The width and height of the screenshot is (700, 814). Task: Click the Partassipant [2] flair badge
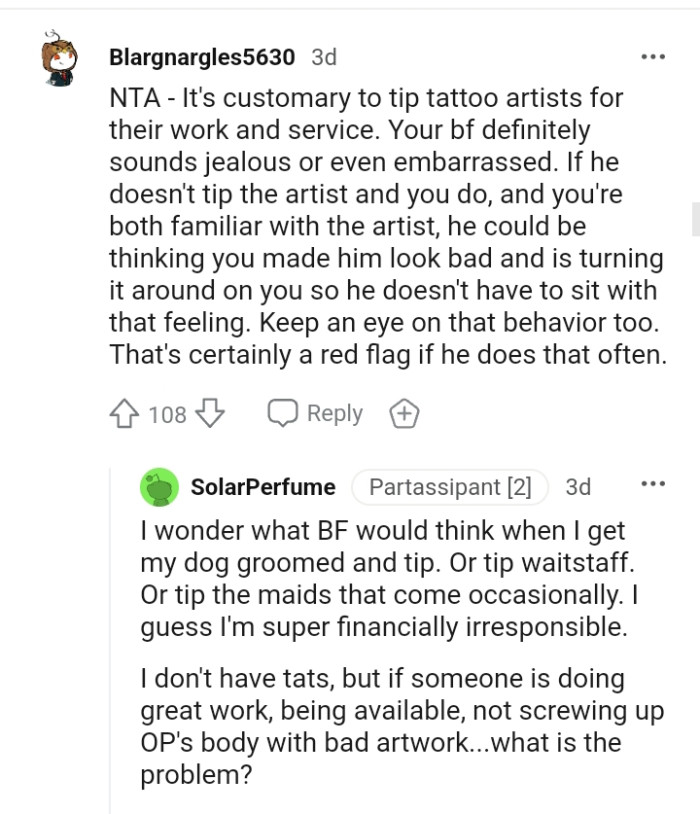pos(450,487)
